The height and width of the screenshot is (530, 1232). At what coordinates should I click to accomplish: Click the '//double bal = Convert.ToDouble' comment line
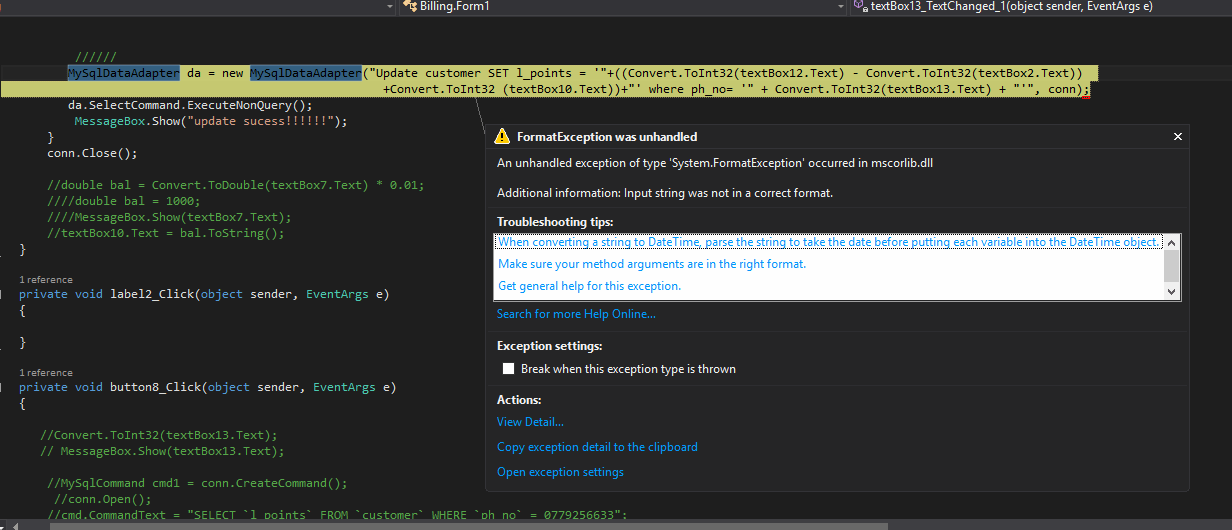(x=236, y=185)
